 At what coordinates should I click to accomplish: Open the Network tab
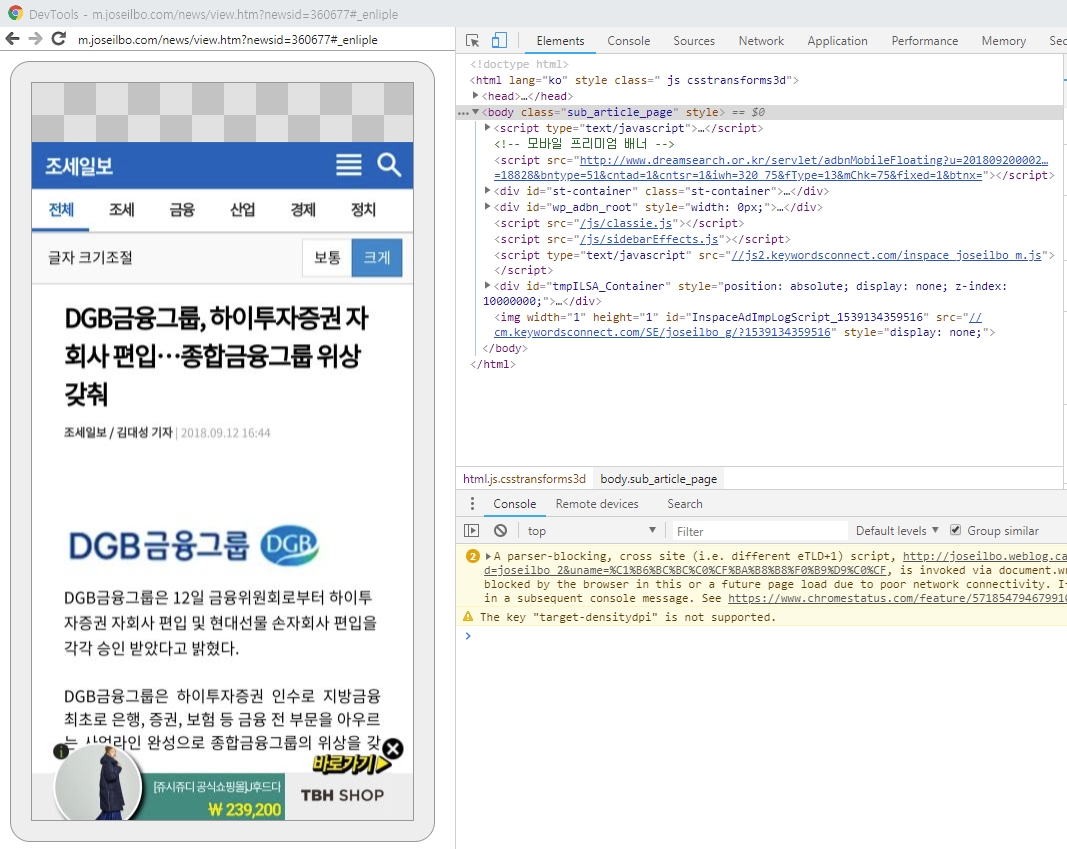[761, 41]
